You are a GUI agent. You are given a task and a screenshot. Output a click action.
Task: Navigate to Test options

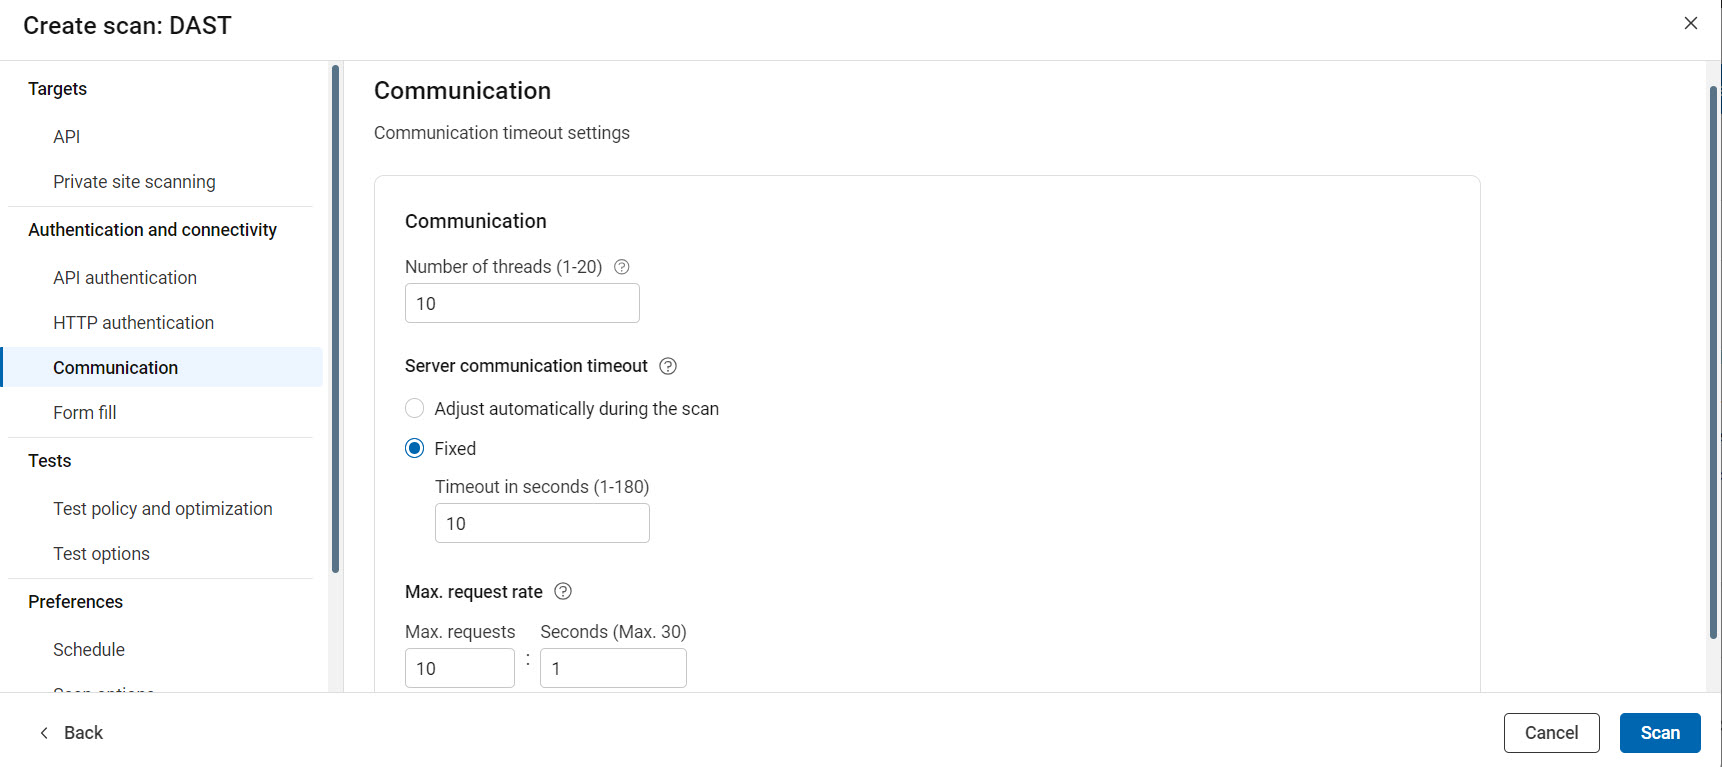101,553
